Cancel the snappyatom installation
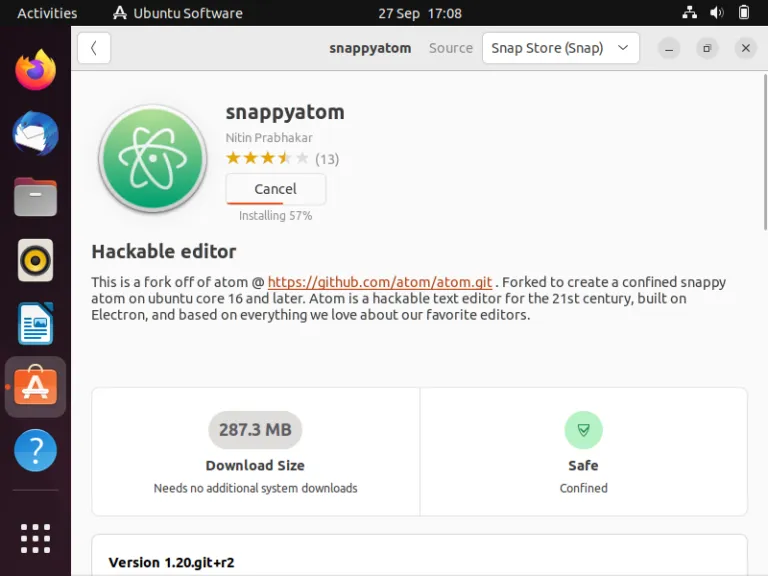 (275, 189)
